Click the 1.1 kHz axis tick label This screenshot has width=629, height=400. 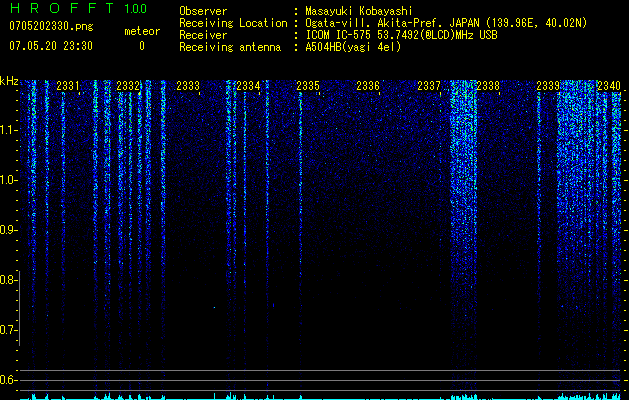click(x=8, y=130)
